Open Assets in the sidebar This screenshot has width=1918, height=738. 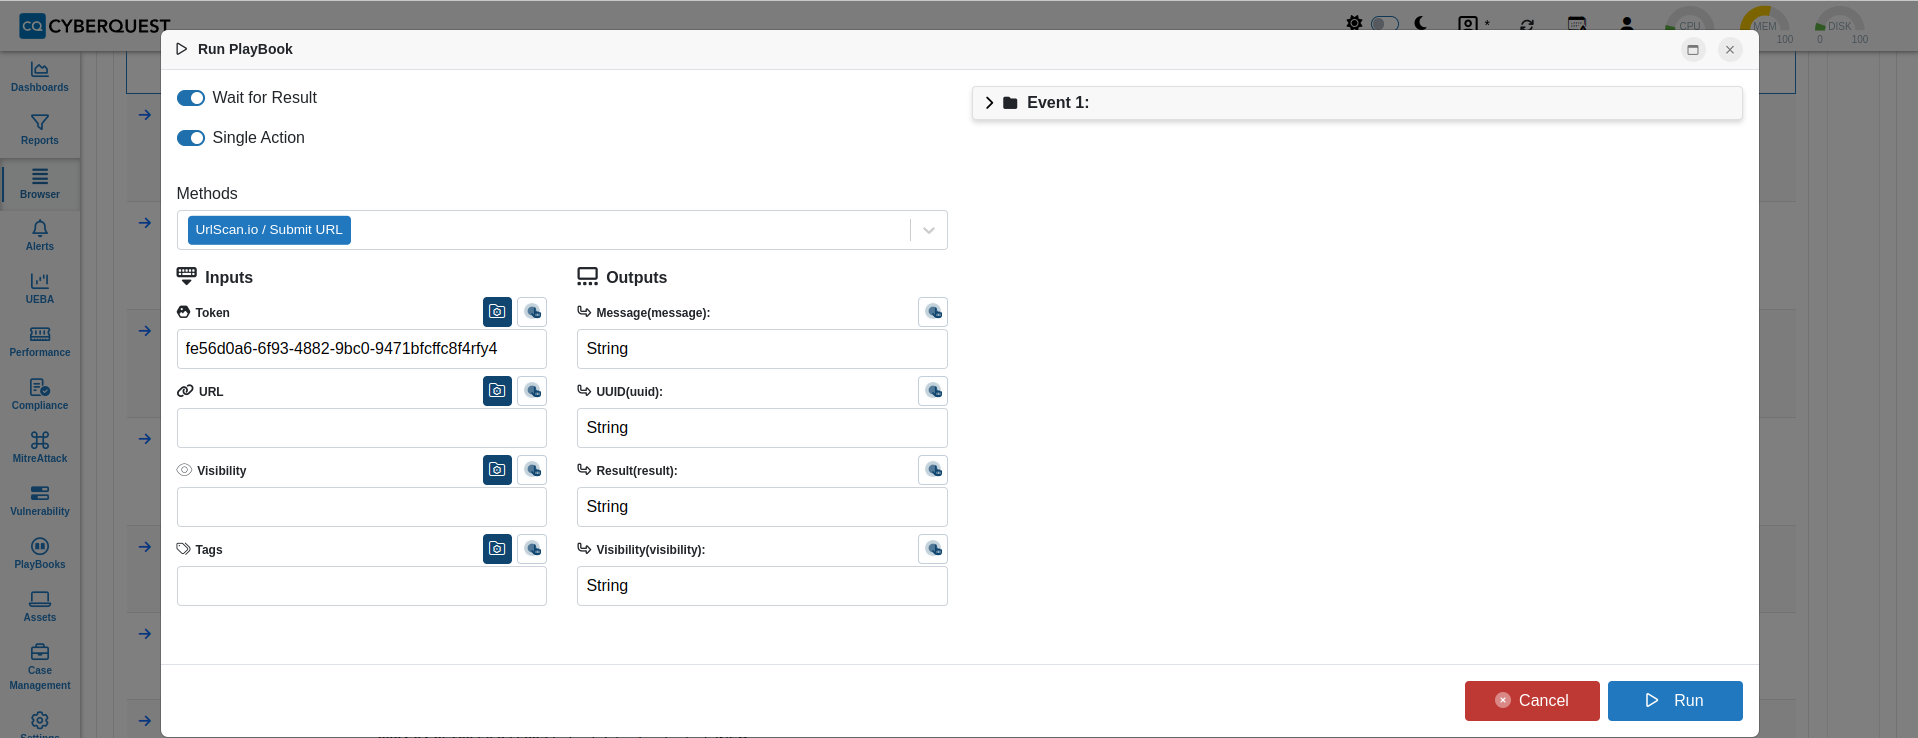tap(40, 607)
